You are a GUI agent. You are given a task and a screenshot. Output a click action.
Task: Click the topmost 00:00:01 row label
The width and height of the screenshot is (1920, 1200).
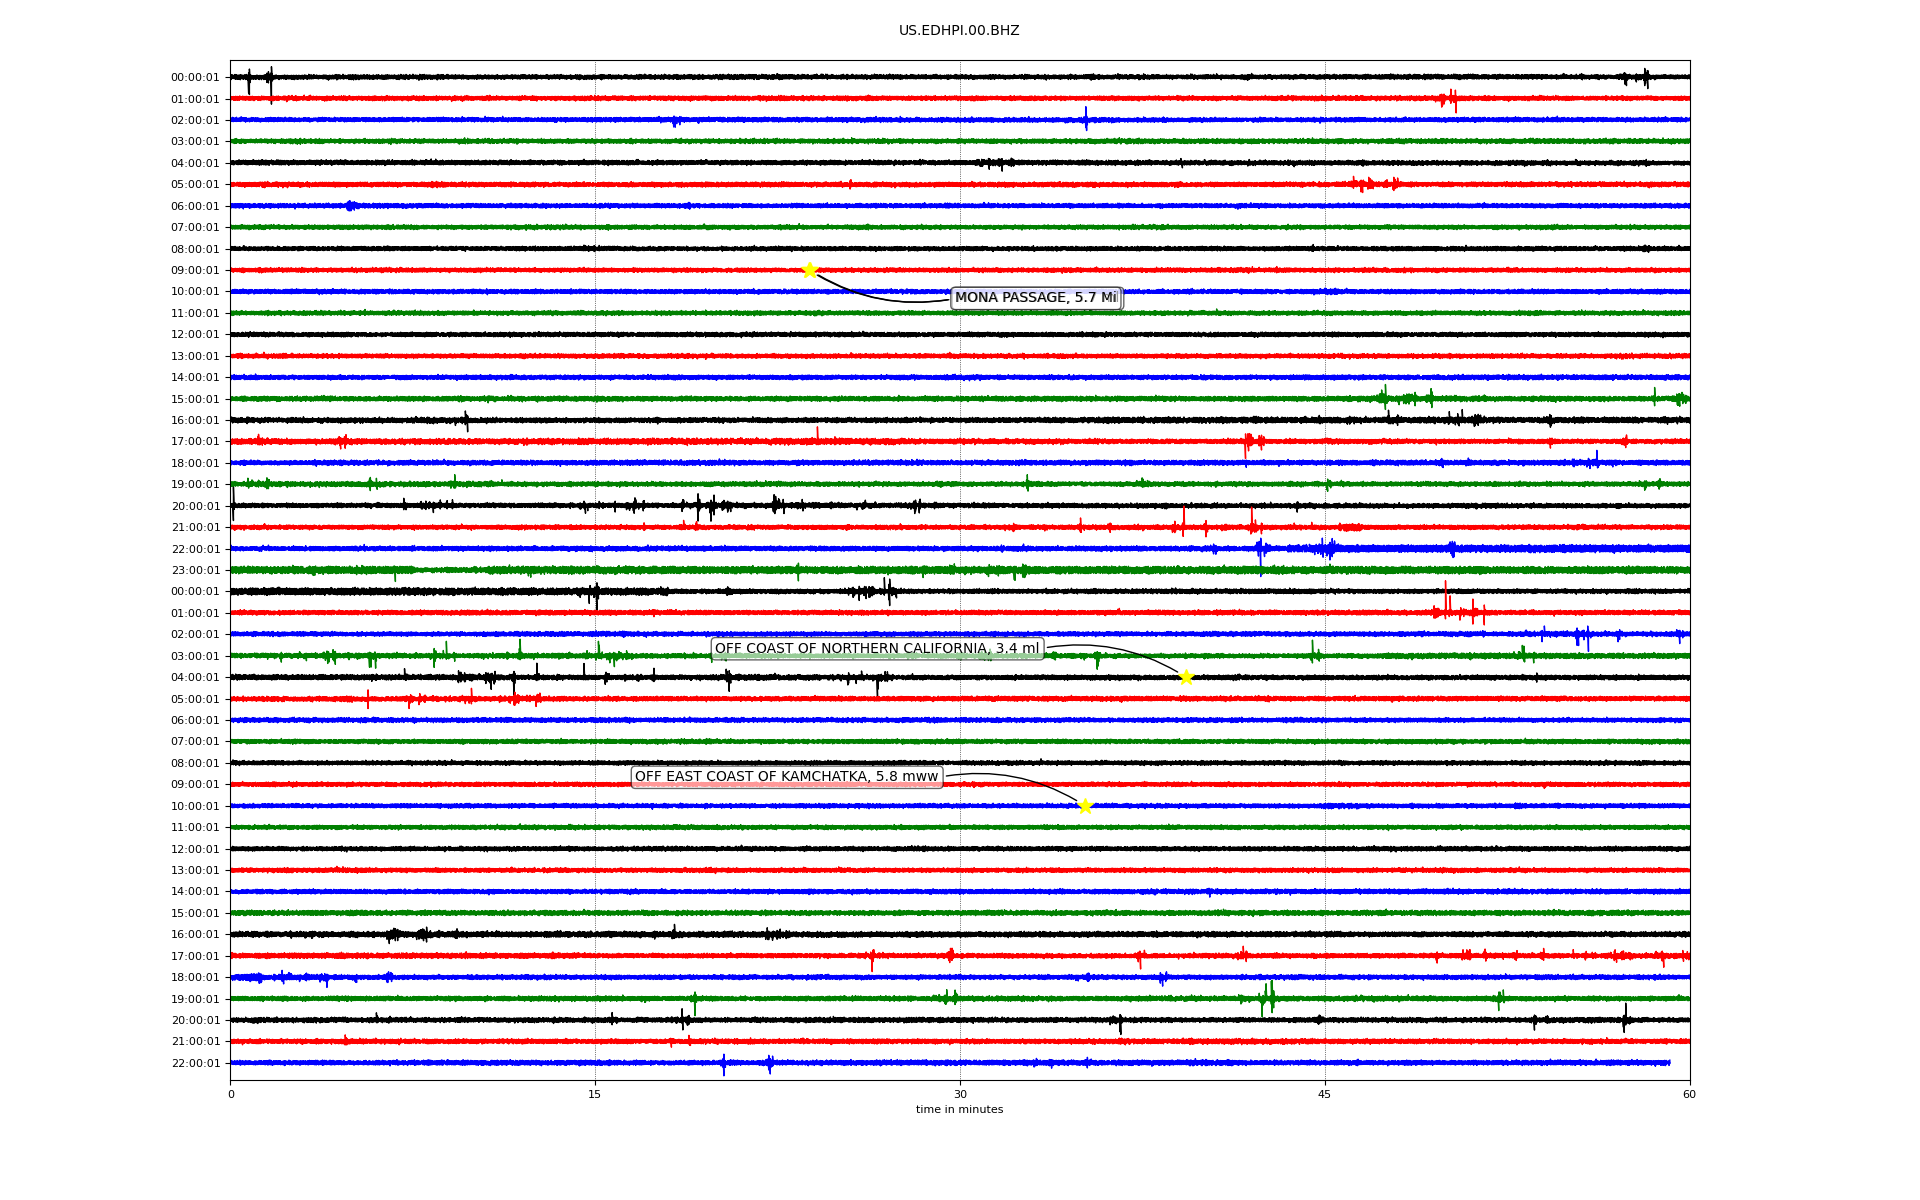[x=195, y=78]
